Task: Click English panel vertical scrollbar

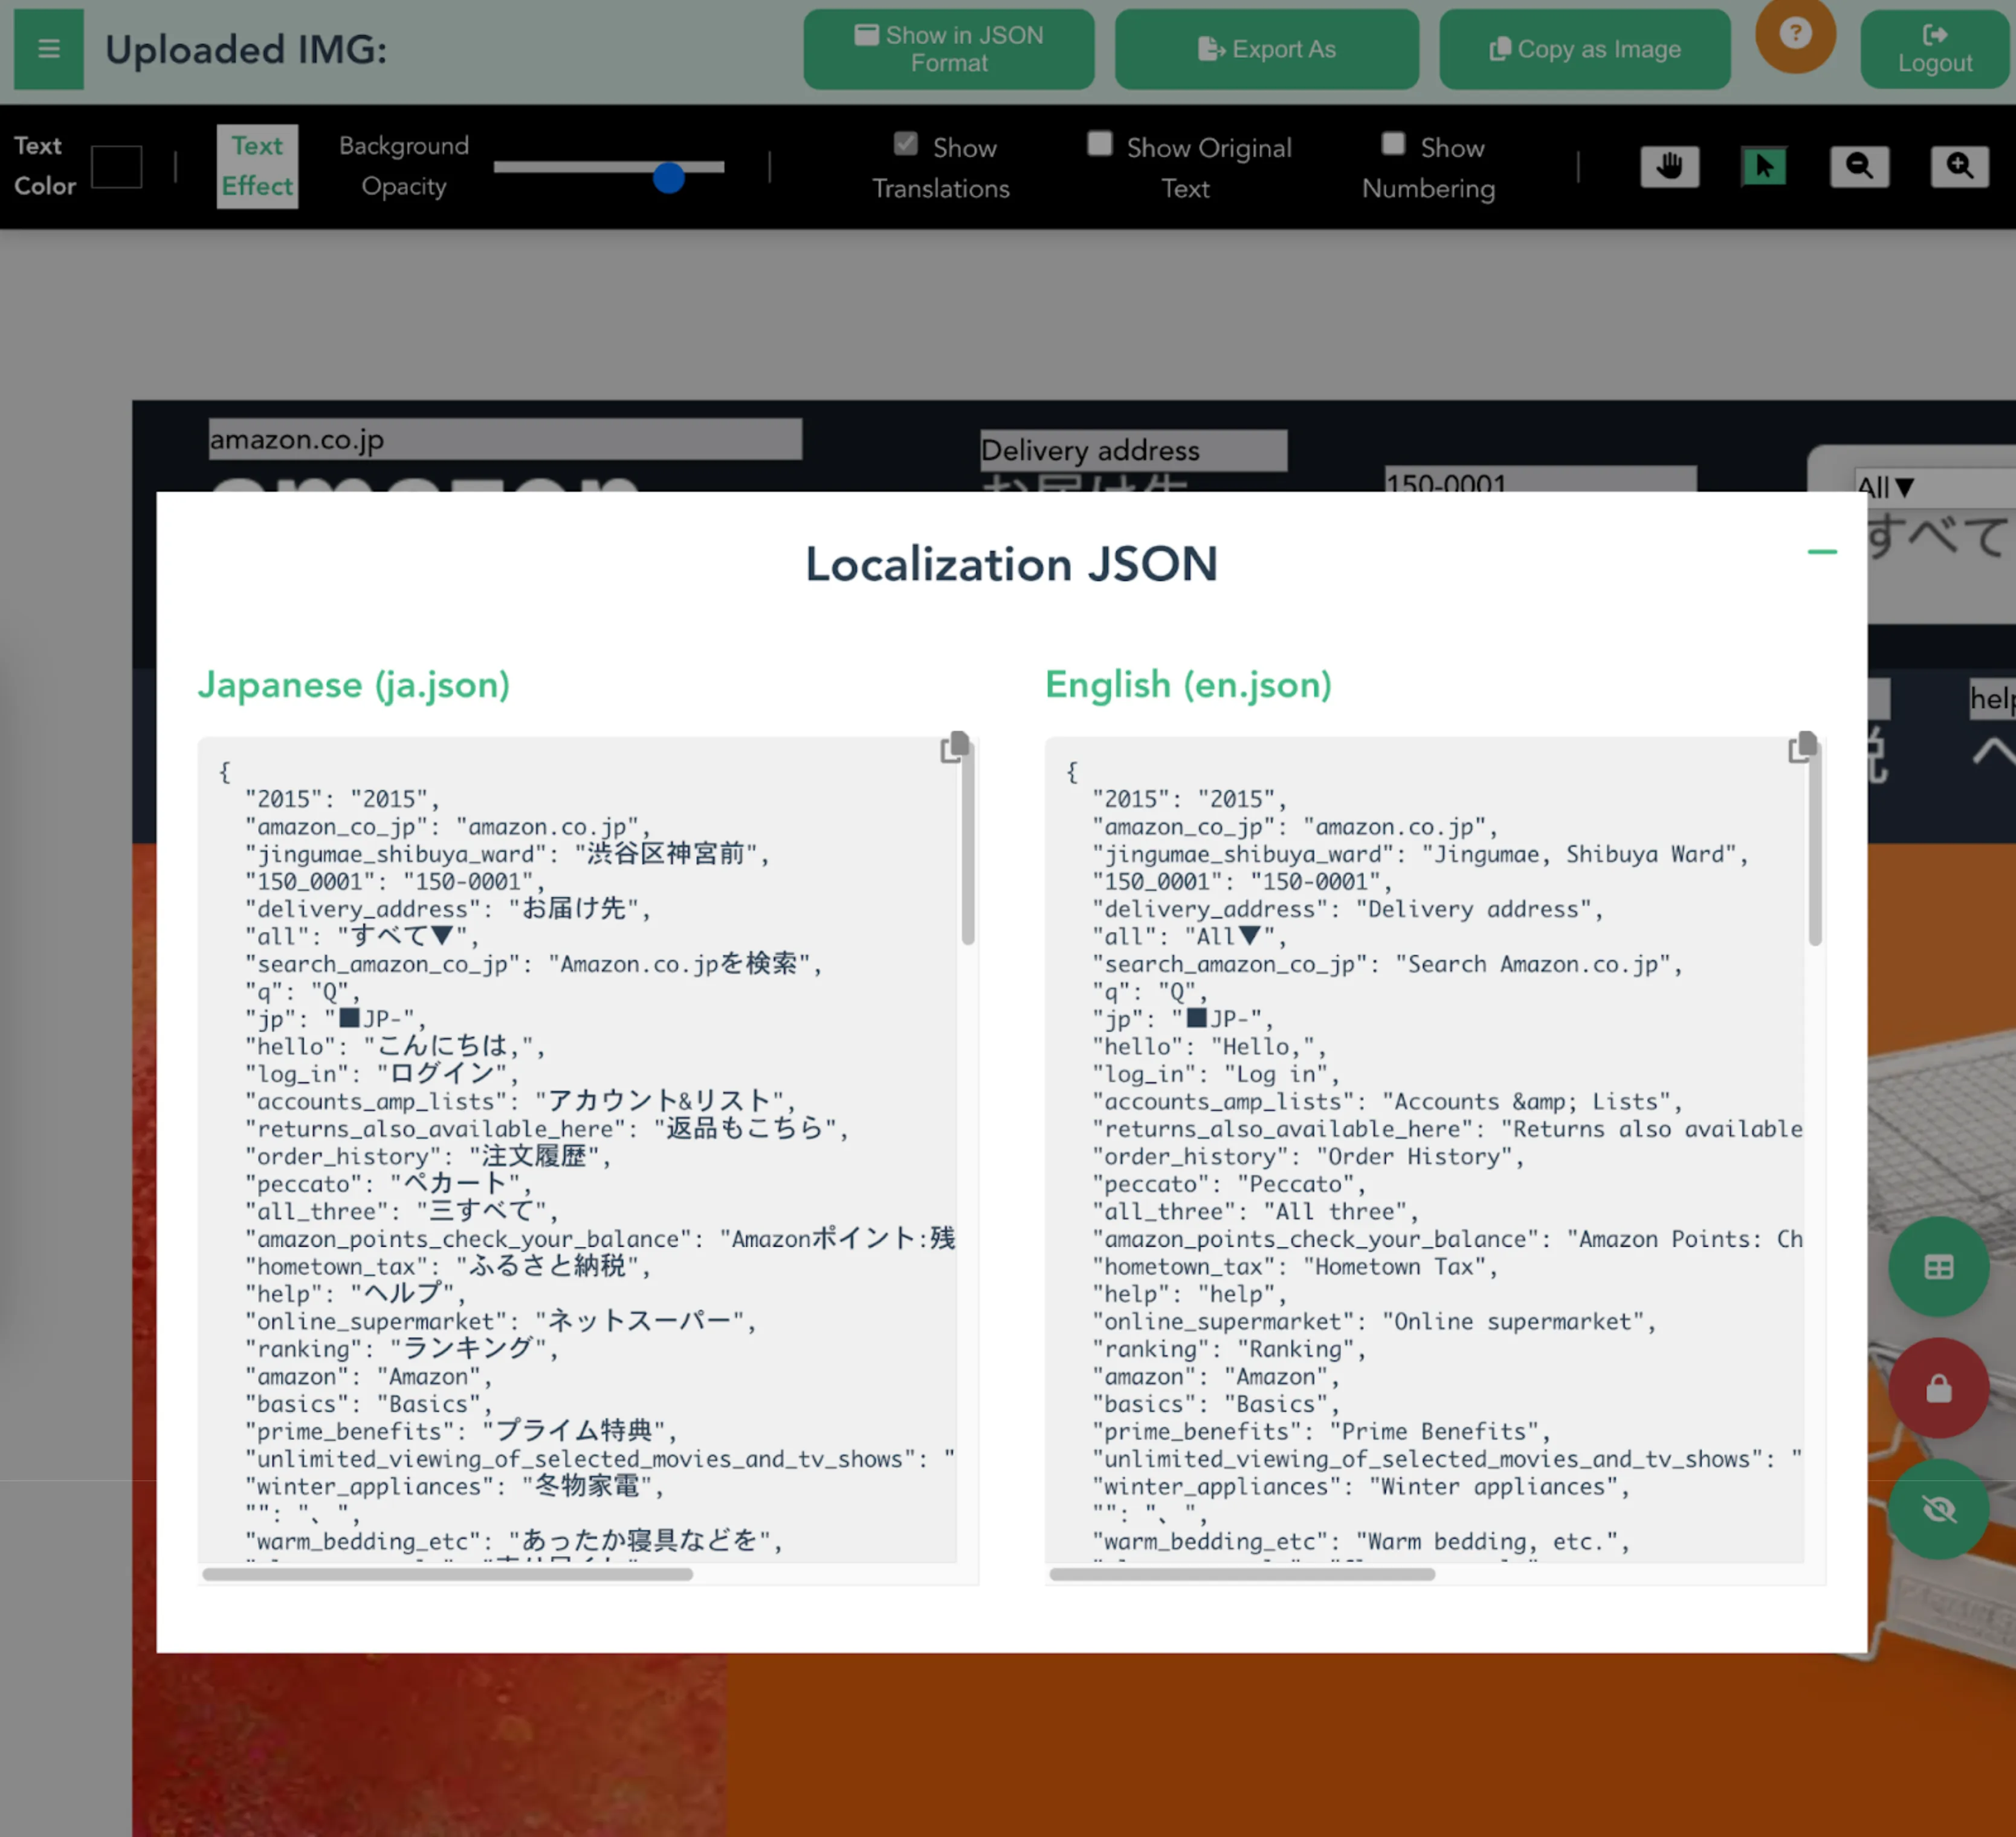Action: pyautogui.click(x=1815, y=843)
